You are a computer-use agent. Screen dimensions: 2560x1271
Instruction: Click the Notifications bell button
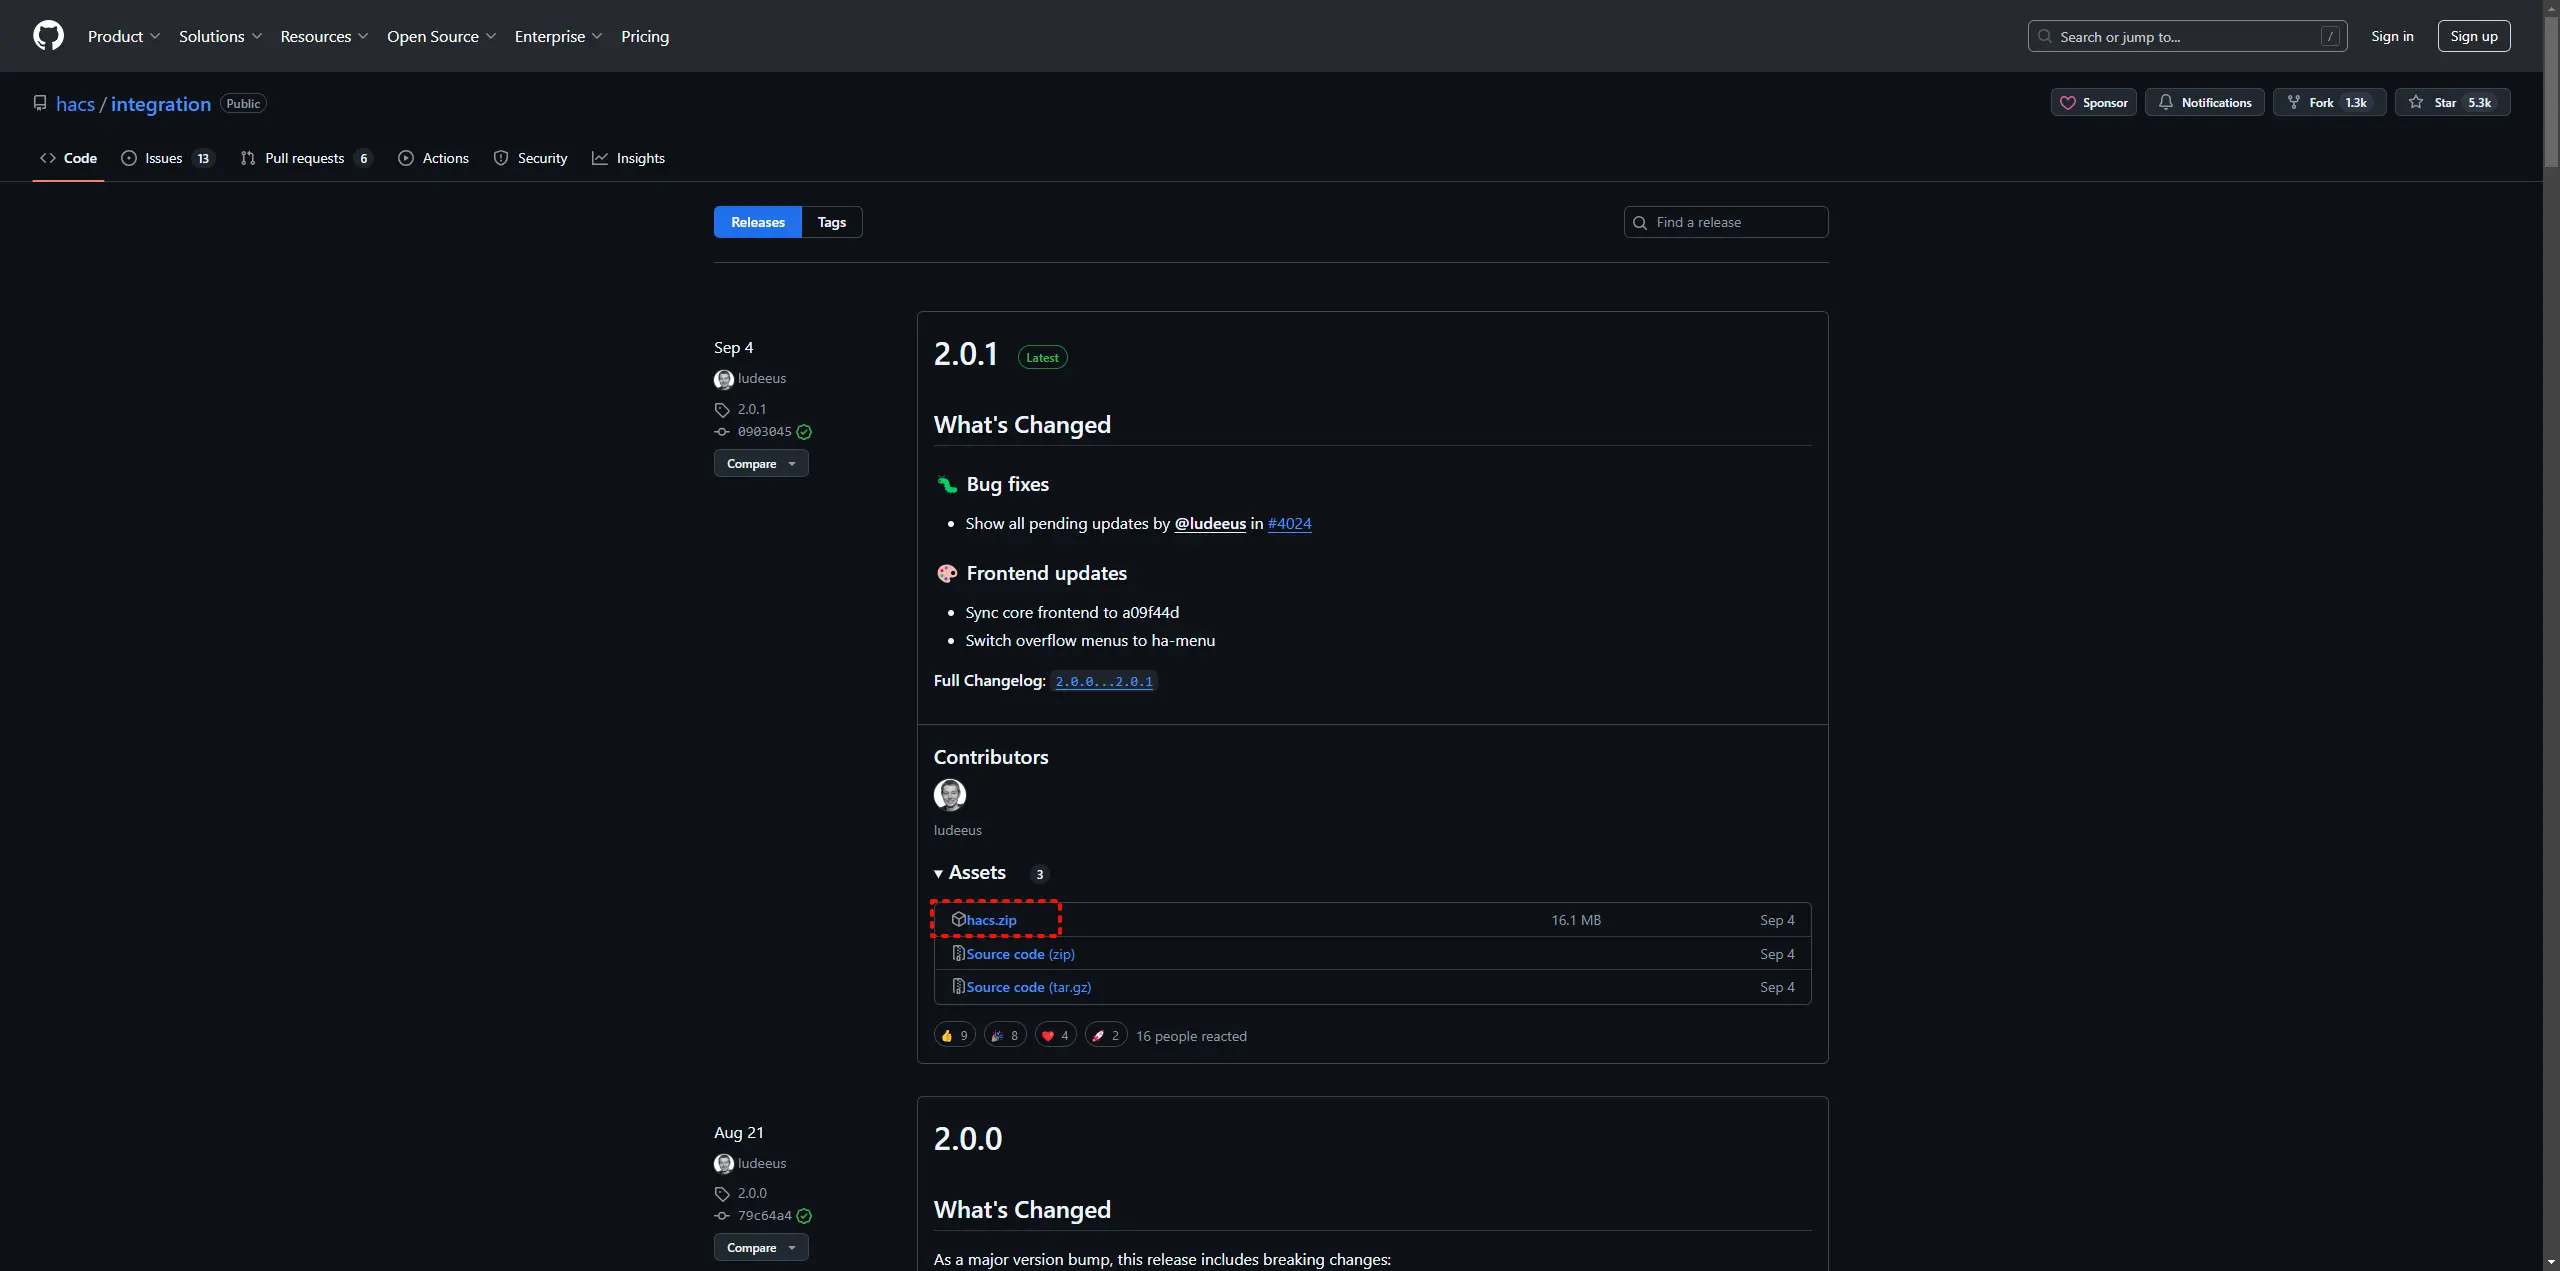click(x=2204, y=103)
